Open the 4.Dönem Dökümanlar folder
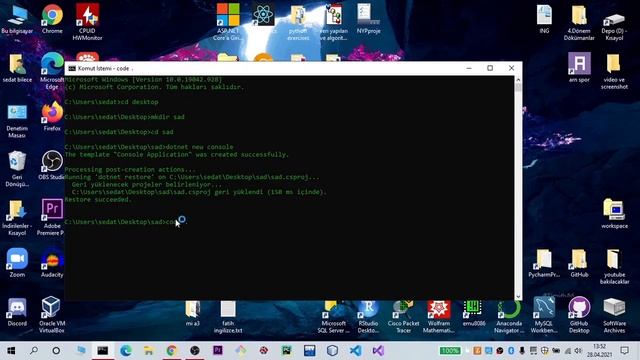The width and height of the screenshot is (640, 360). click(579, 22)
